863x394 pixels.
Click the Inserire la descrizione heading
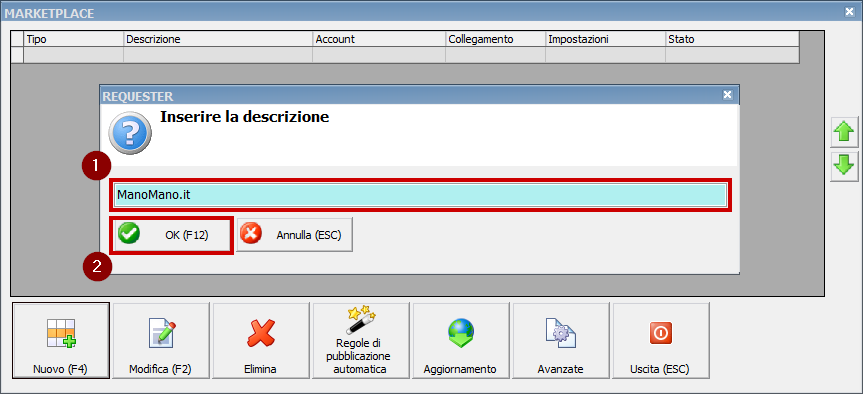click(x=244, y=117)
